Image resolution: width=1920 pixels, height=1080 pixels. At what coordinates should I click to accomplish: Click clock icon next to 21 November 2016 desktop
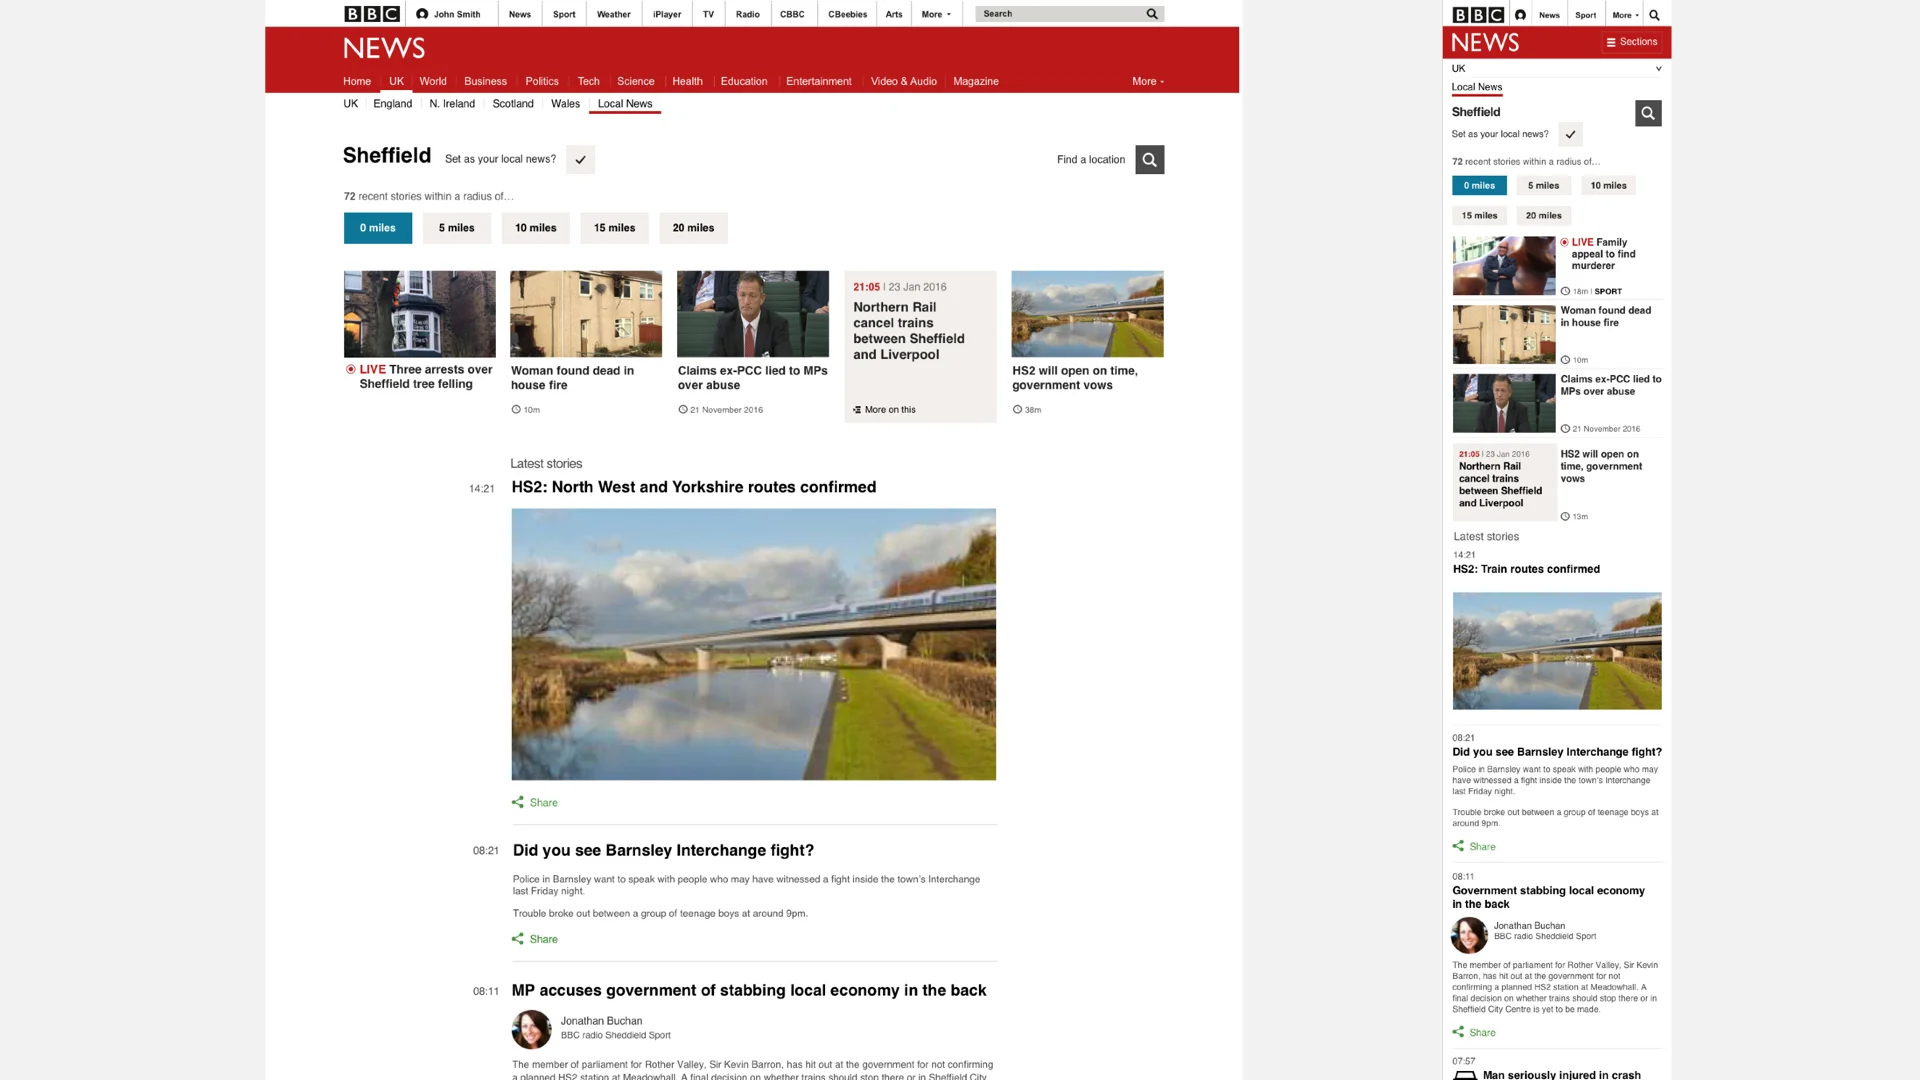coord(683,409)
